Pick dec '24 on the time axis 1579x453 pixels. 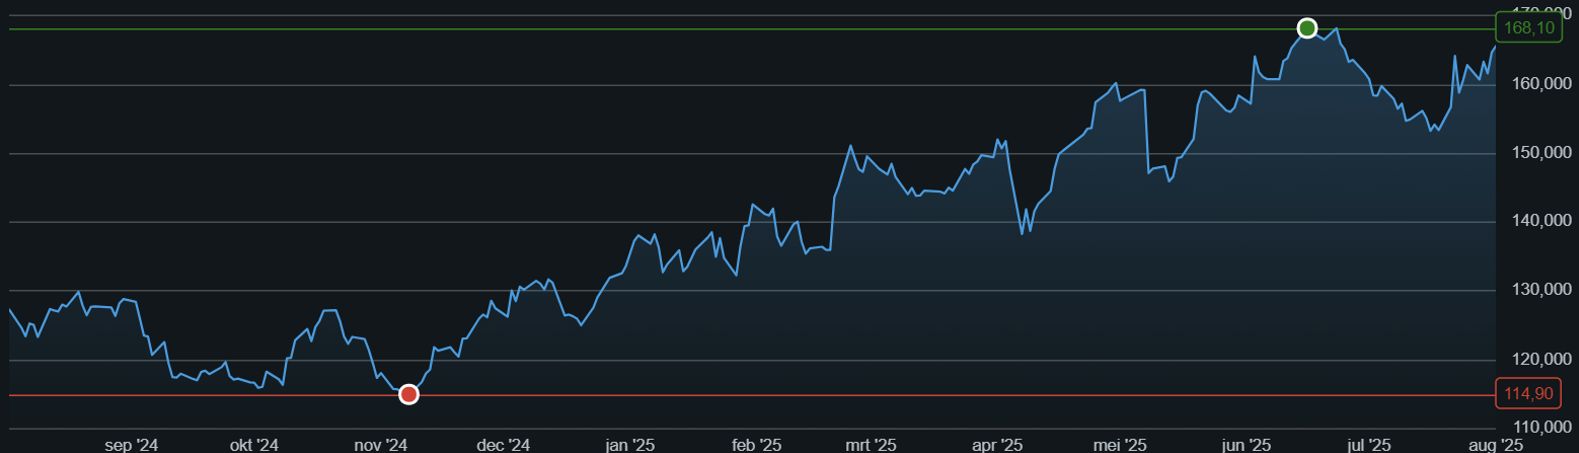pyautogui.click(x=503, y=445)
